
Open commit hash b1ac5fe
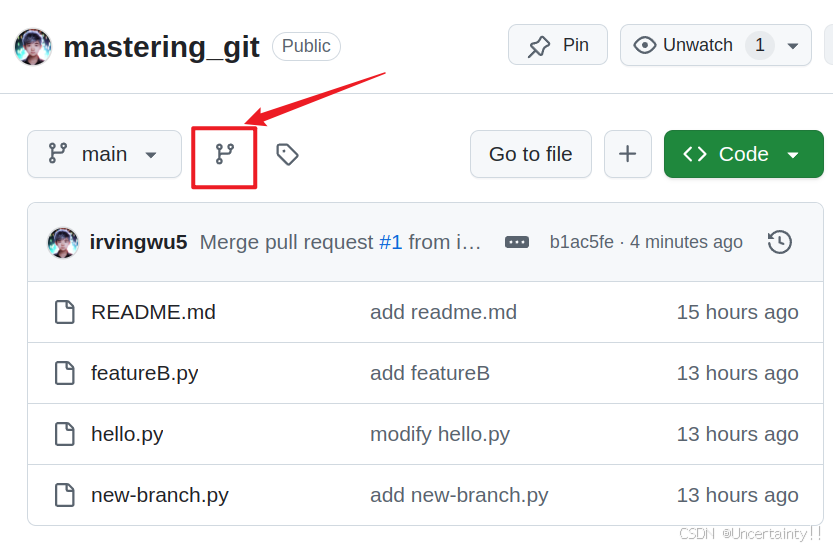(582, 242)
